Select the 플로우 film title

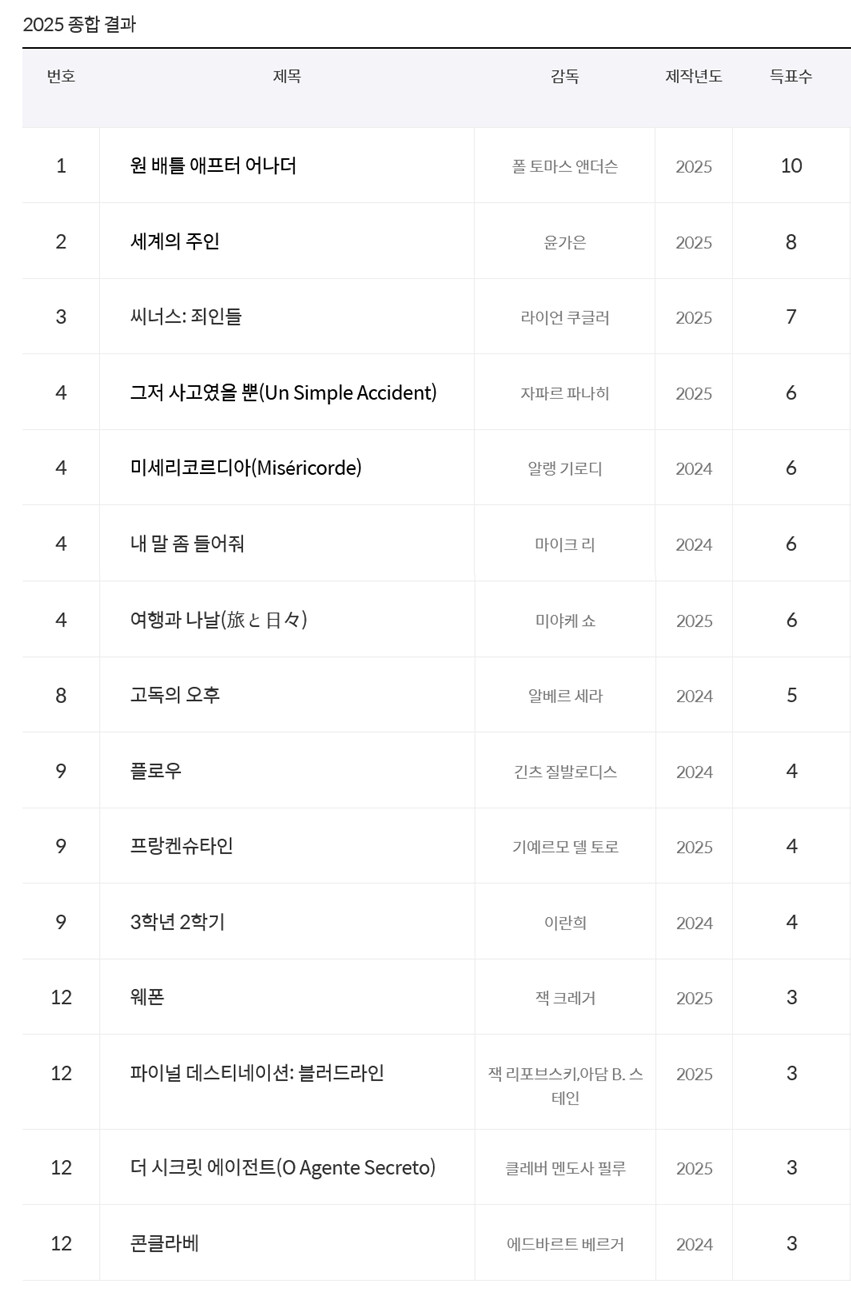[x=156, y=771]
